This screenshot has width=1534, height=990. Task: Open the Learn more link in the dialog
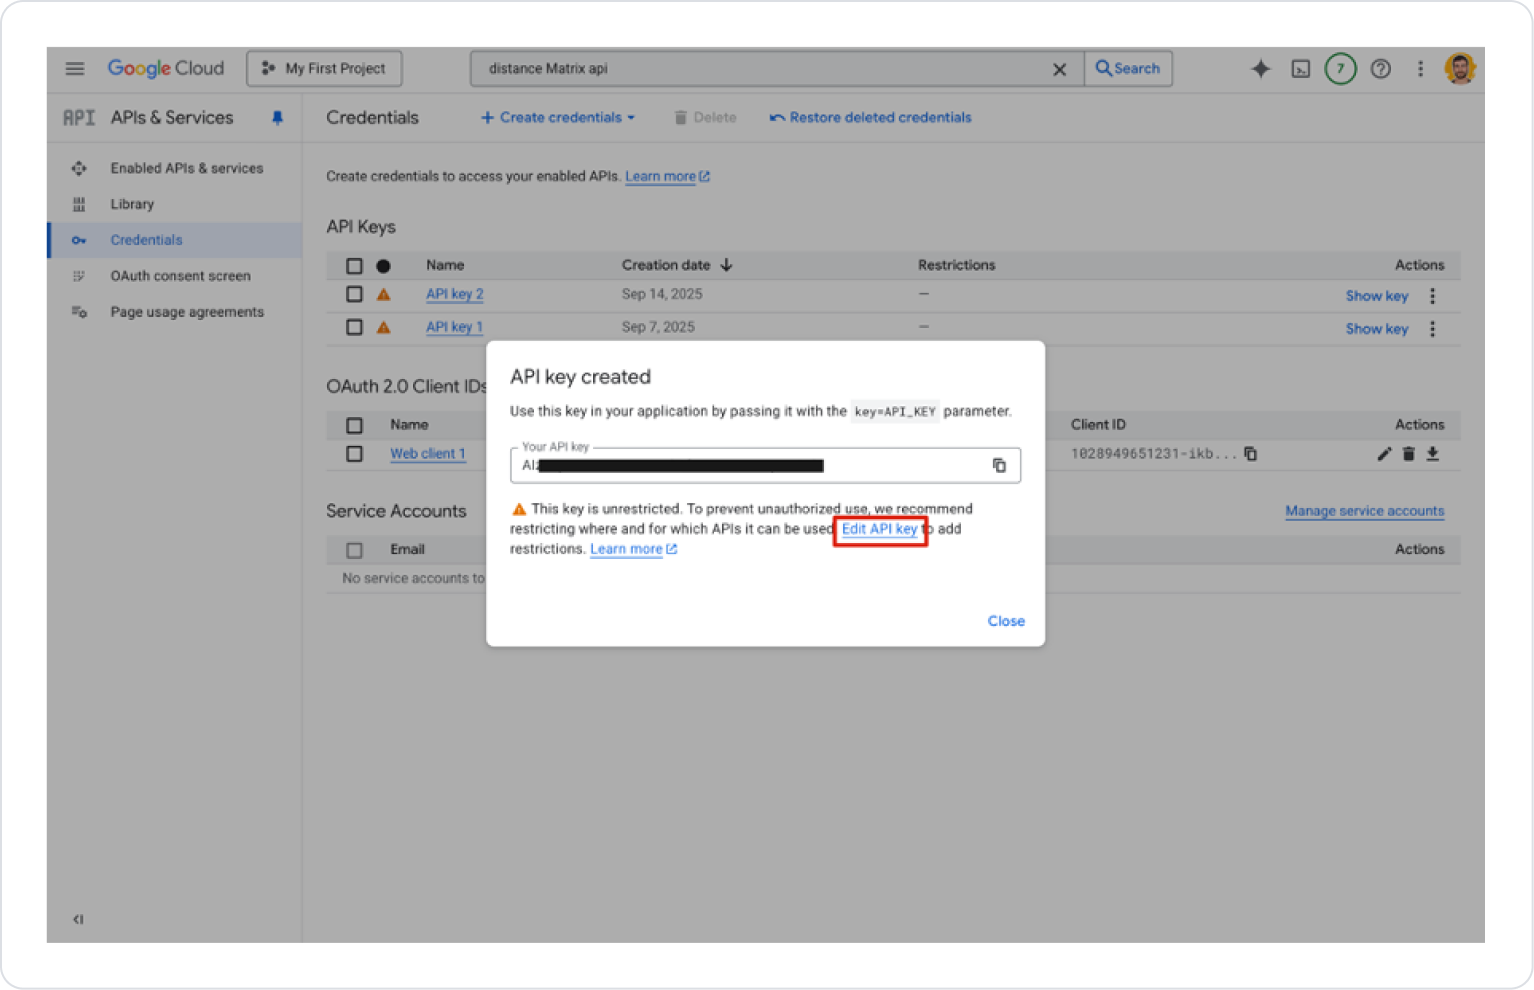(633, 549)
